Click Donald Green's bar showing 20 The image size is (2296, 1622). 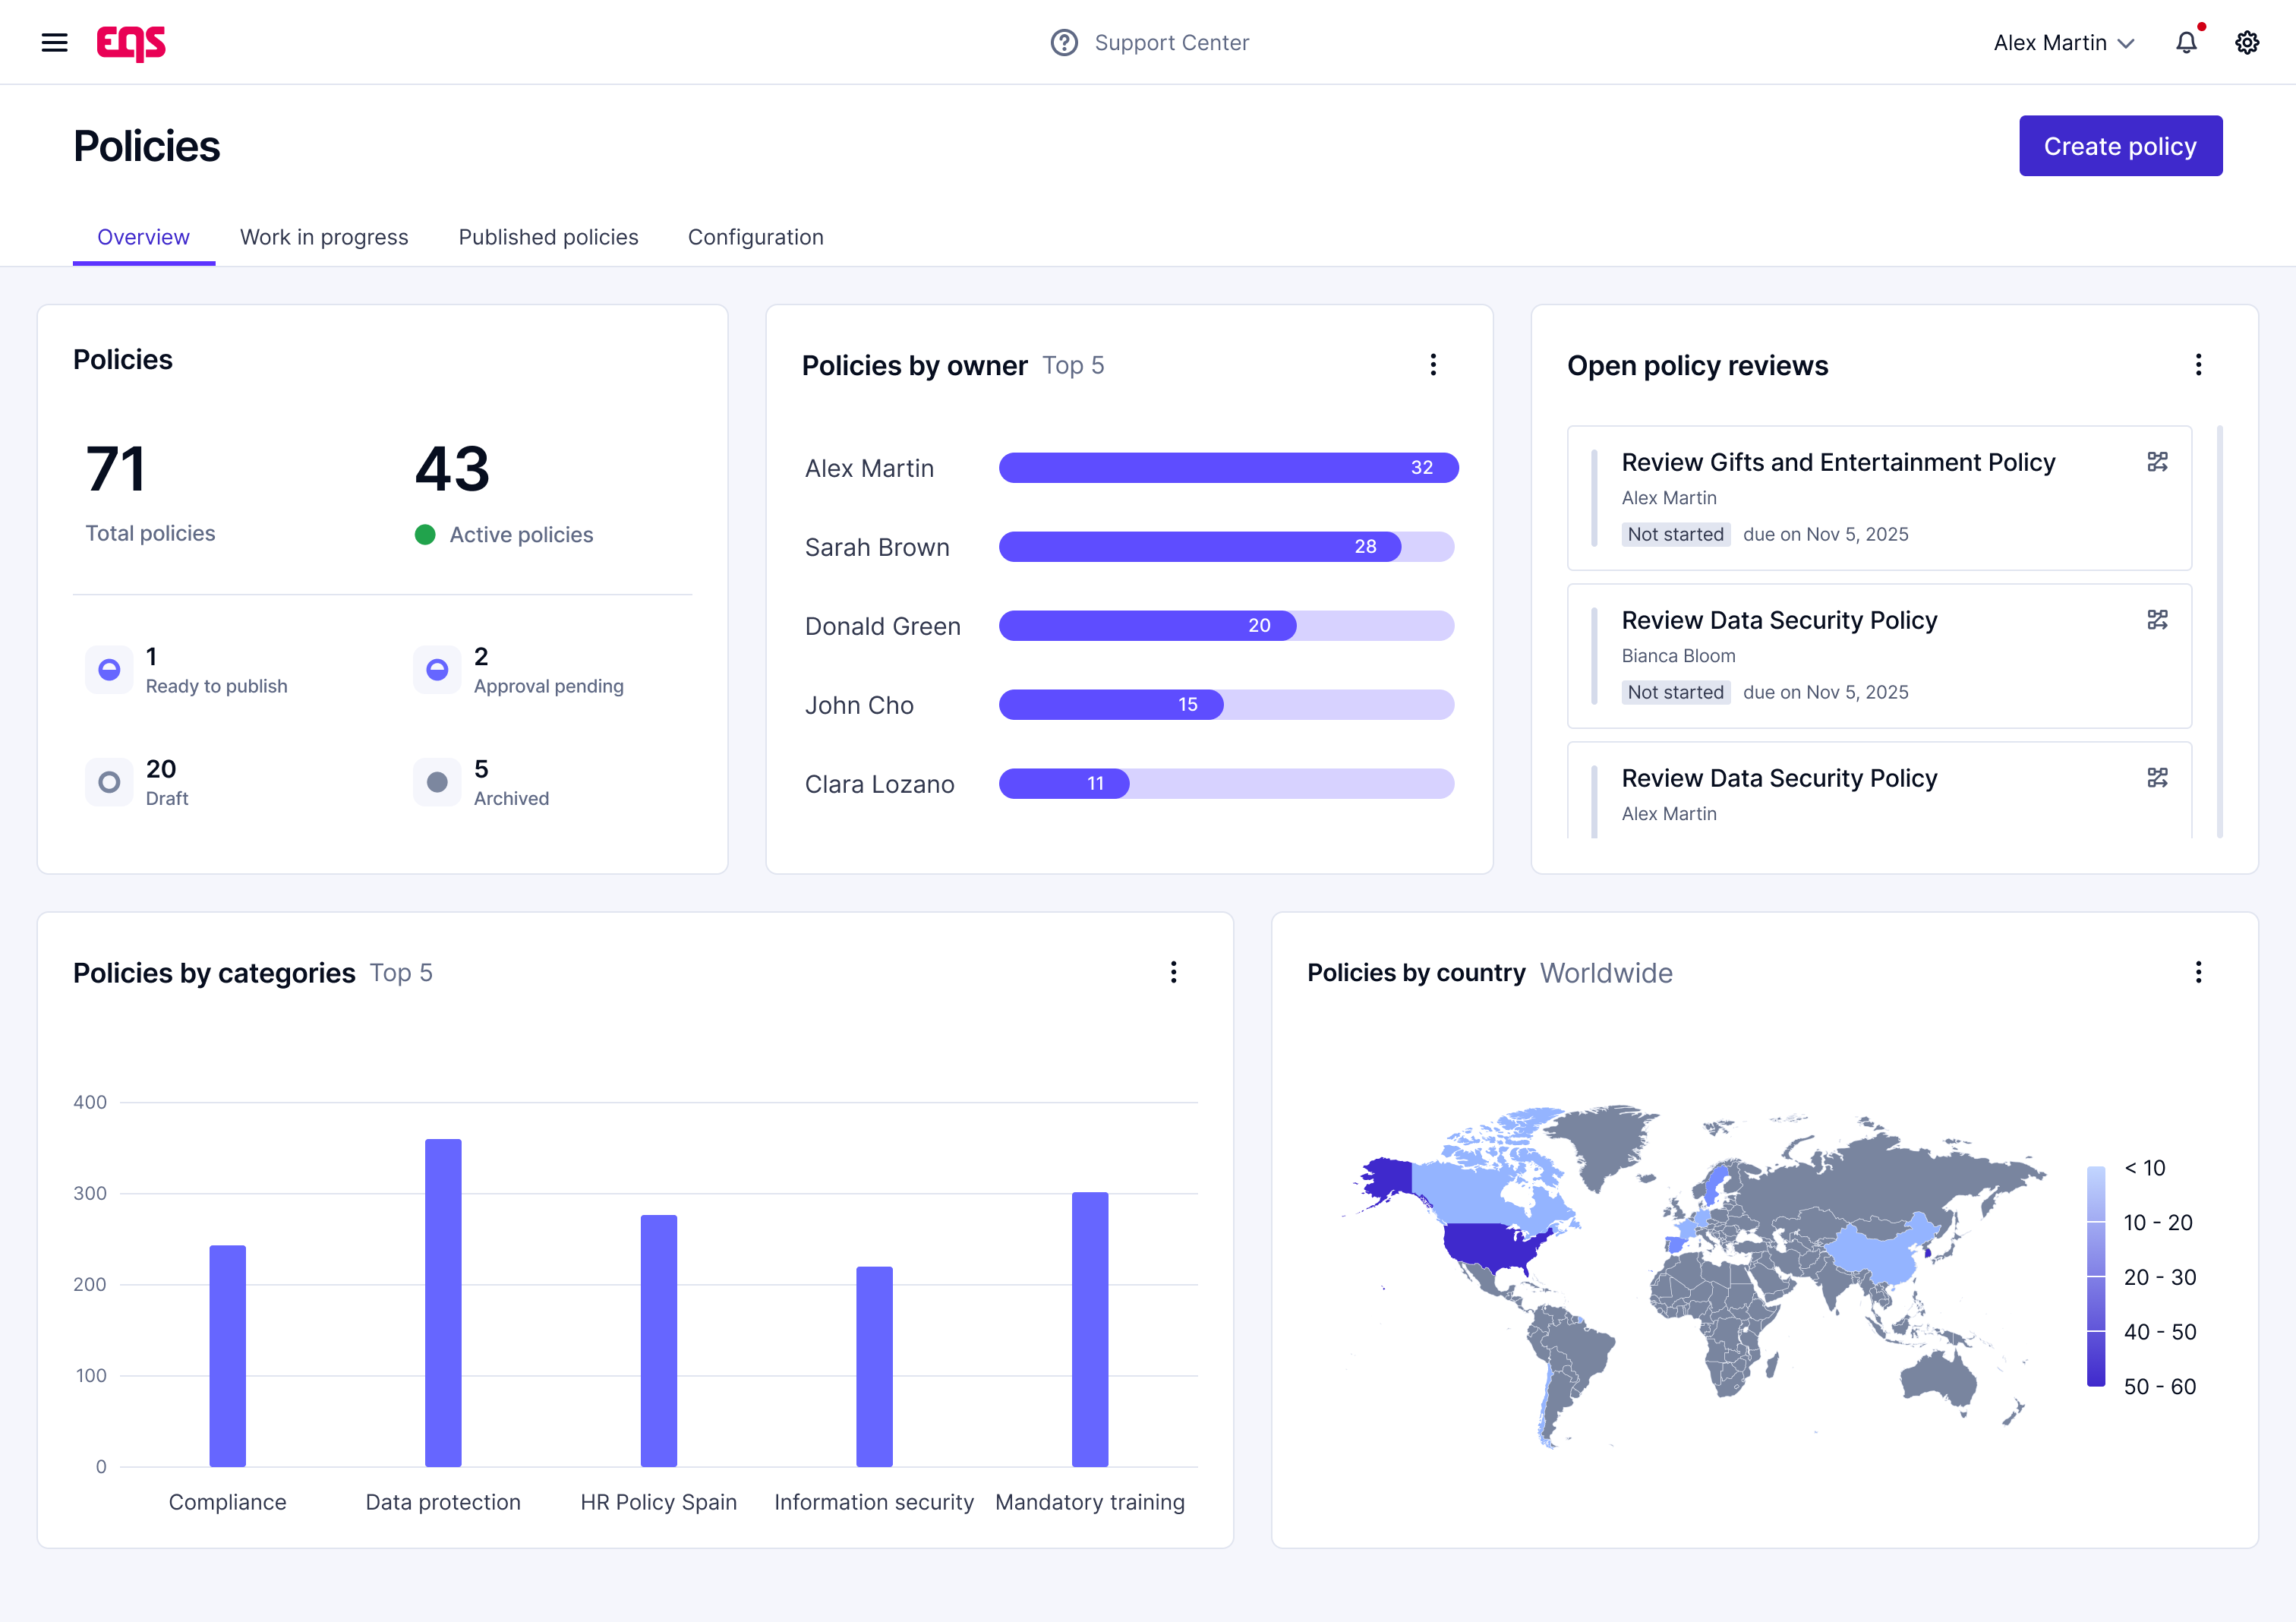point(1148,625)
